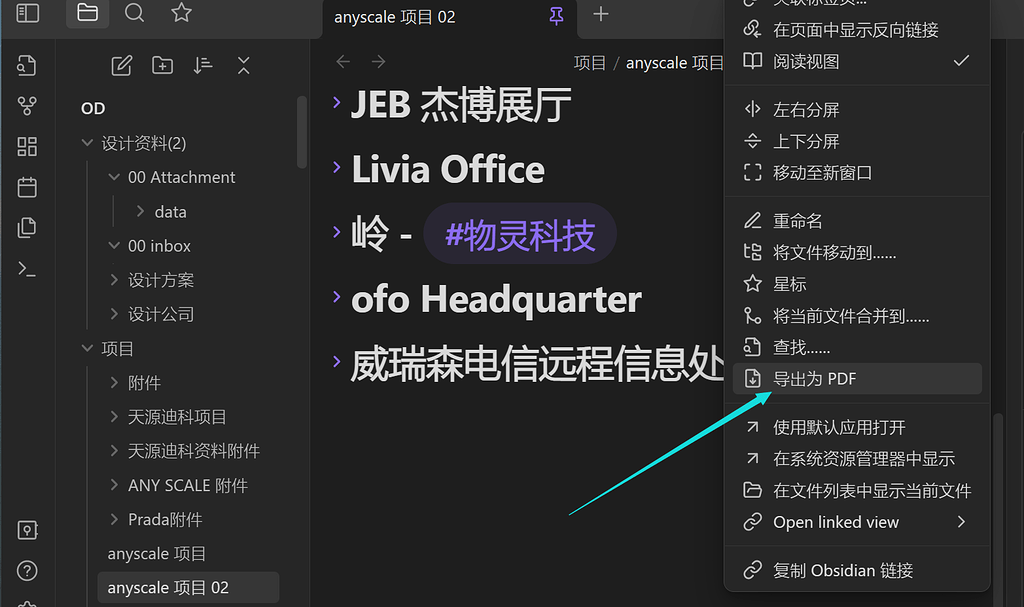Open the search magnifier icon in sidebar
The image size is (1024, 607).
coord(135,13)
